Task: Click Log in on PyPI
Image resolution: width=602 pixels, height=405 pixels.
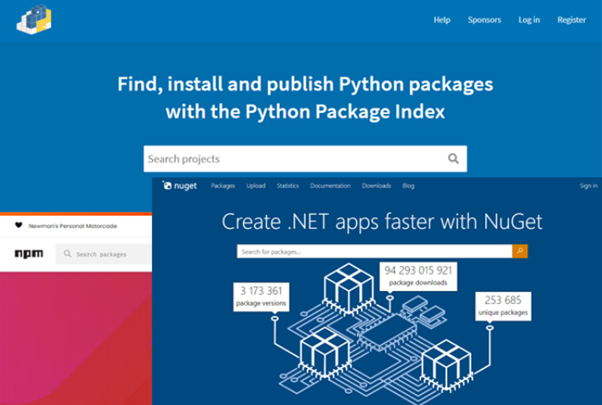Action: (529, 20)
